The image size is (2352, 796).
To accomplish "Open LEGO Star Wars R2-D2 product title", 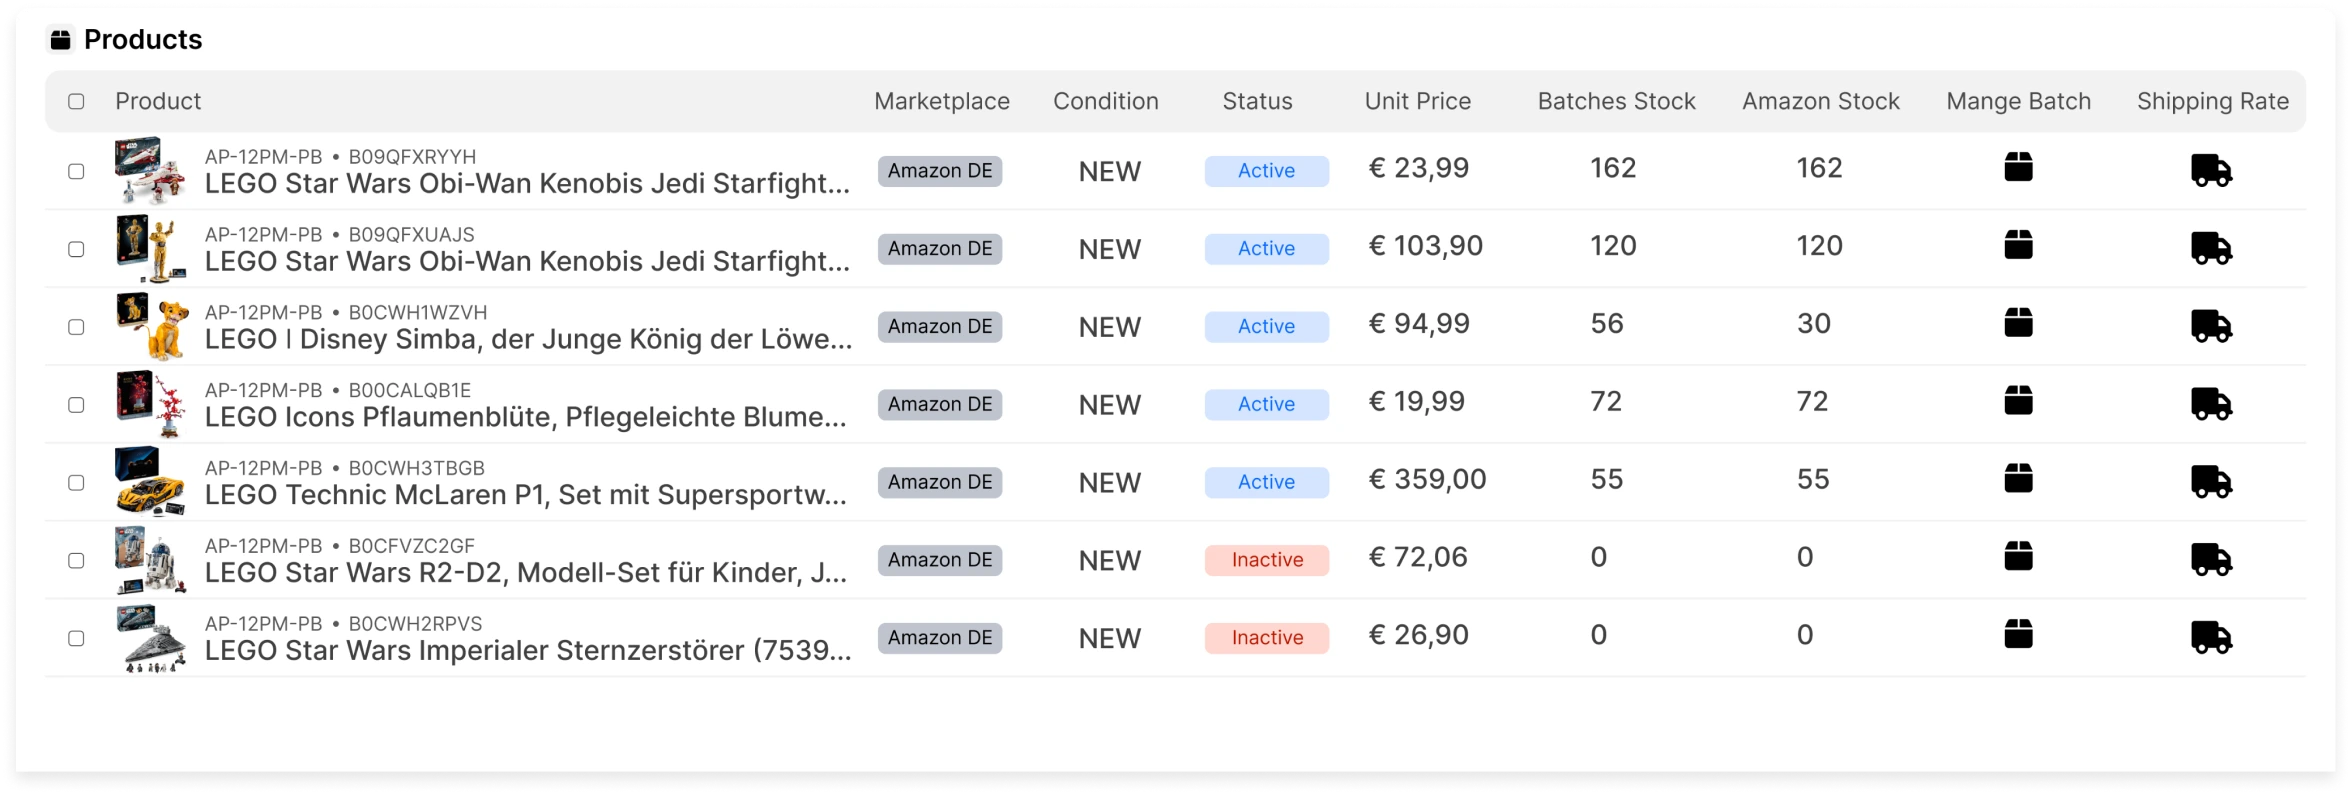I will pyautogui.click(x=526, y=573).
